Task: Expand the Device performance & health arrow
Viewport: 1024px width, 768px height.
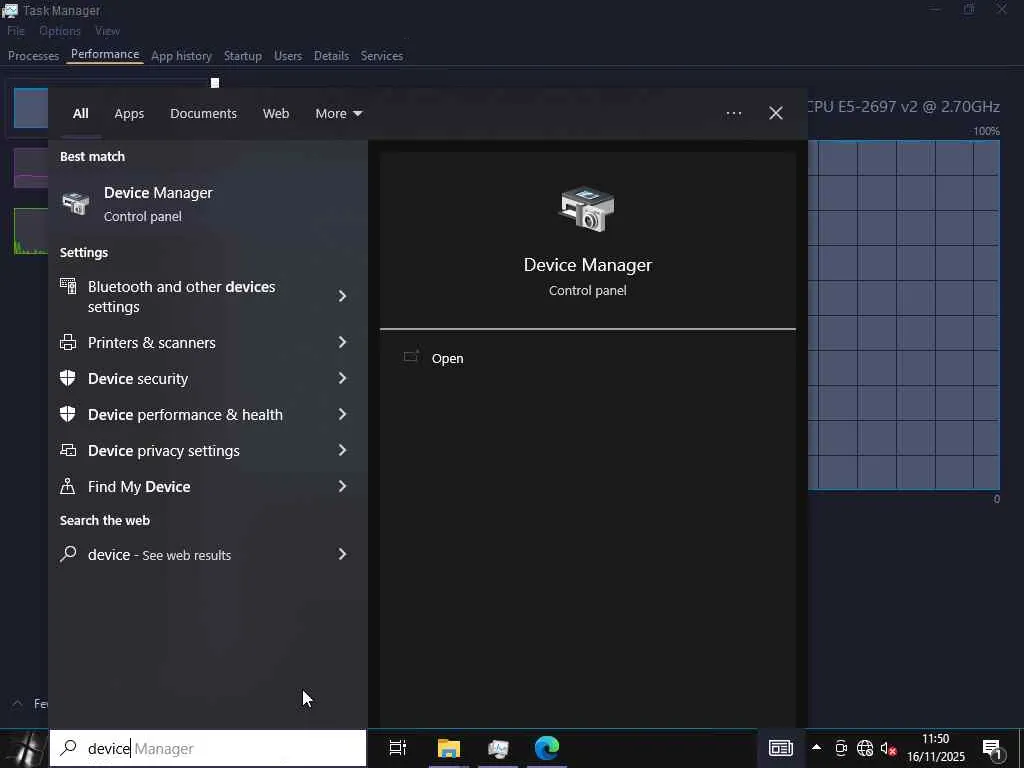Action: (342, 414)
